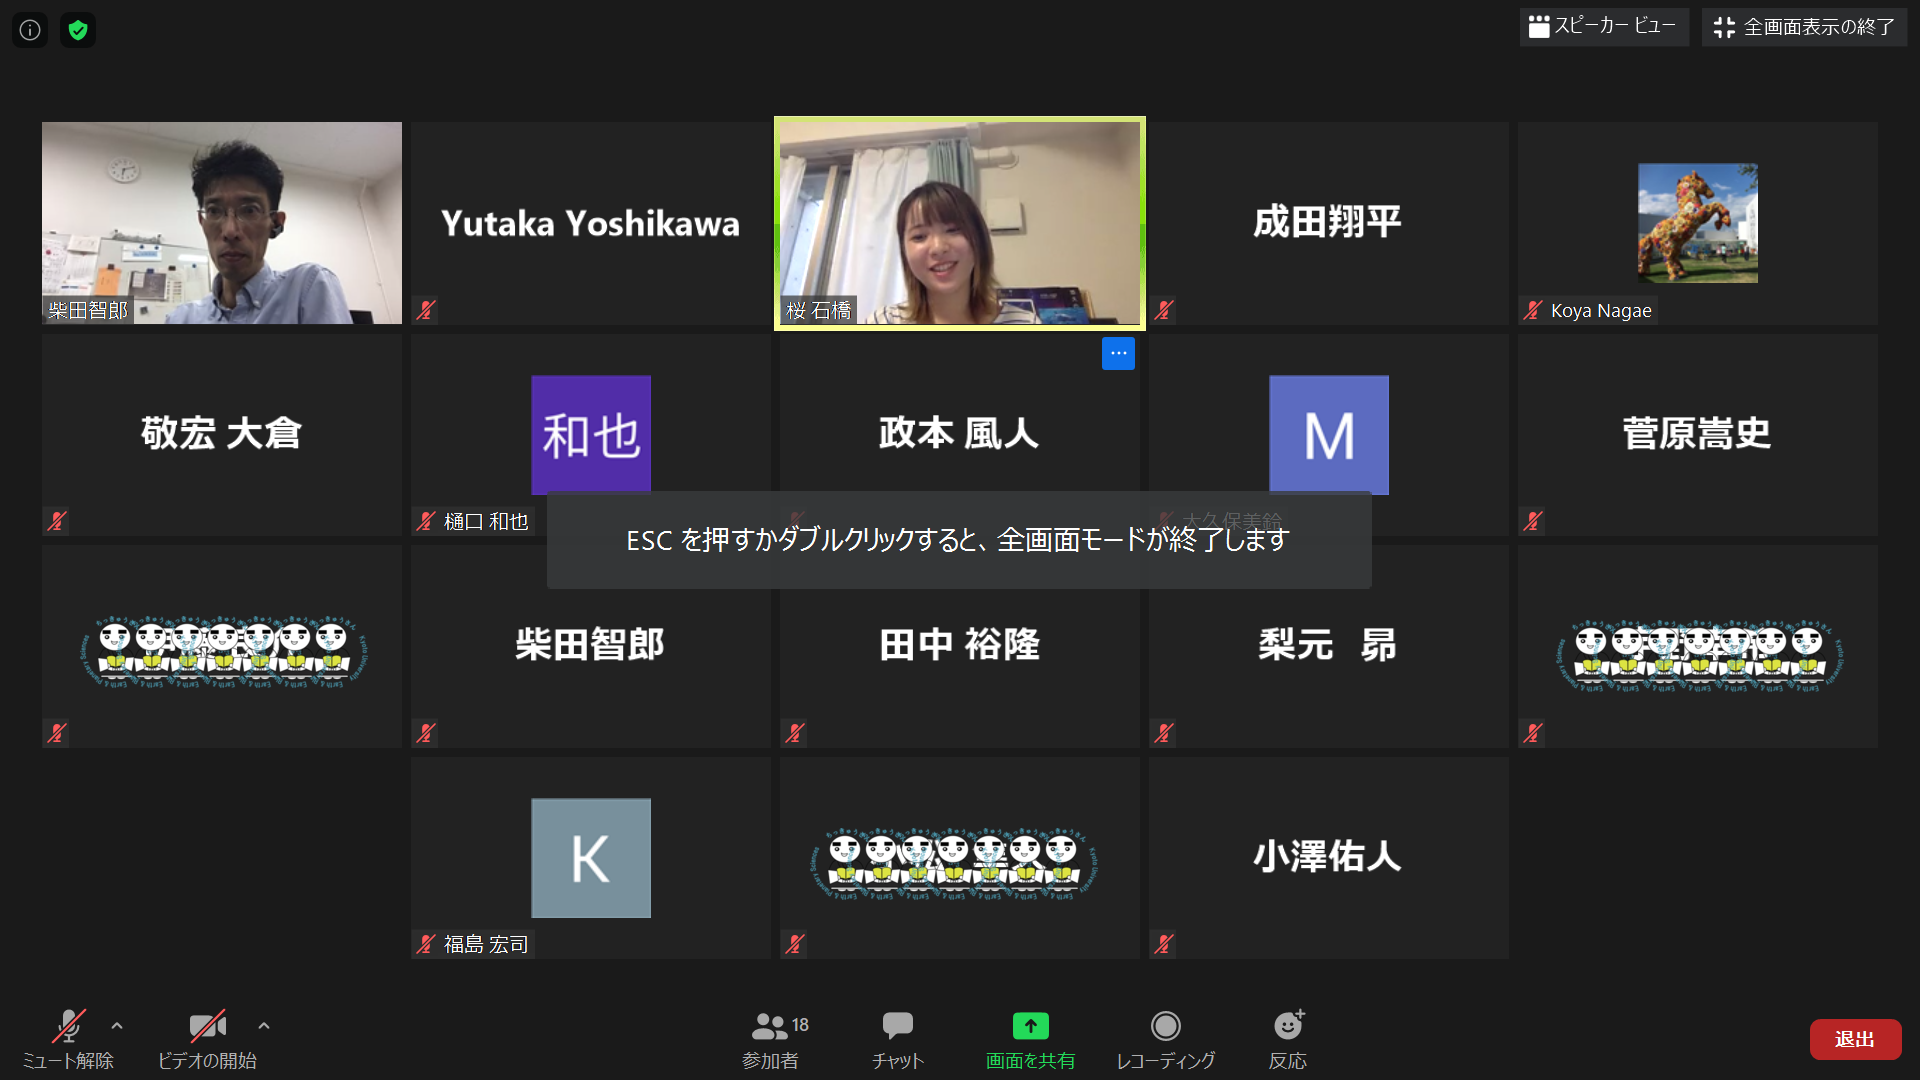Click the blue M avatar

pyautogui.click(x=1328, y=435)
